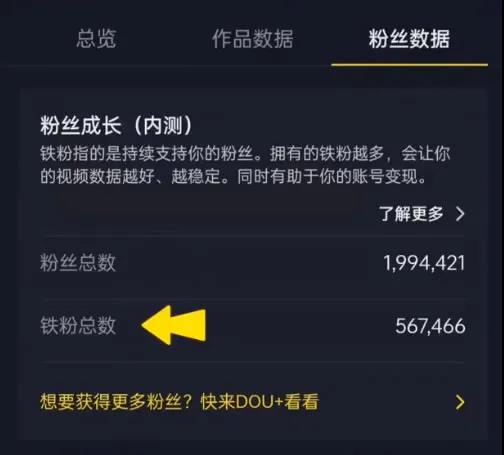Tap the loyal fan count 567,466

430,326
